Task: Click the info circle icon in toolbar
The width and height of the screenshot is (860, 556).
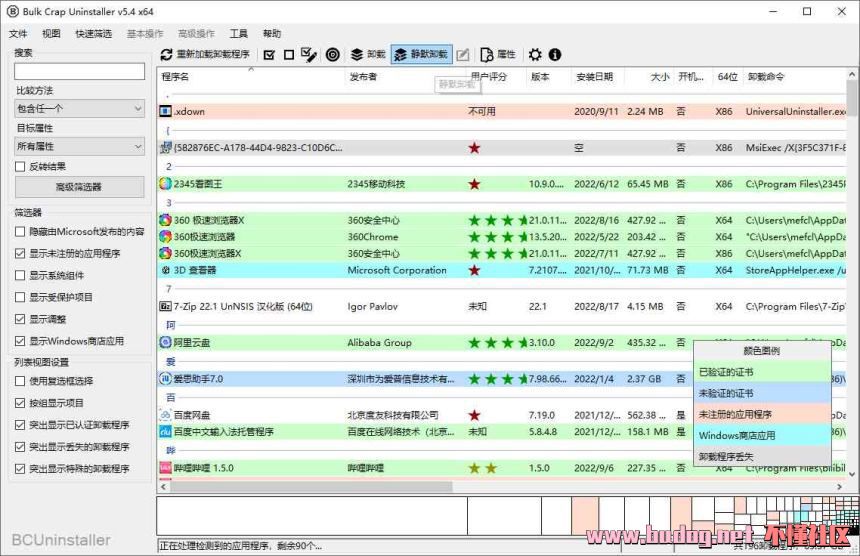Action: tap(555, 54)
